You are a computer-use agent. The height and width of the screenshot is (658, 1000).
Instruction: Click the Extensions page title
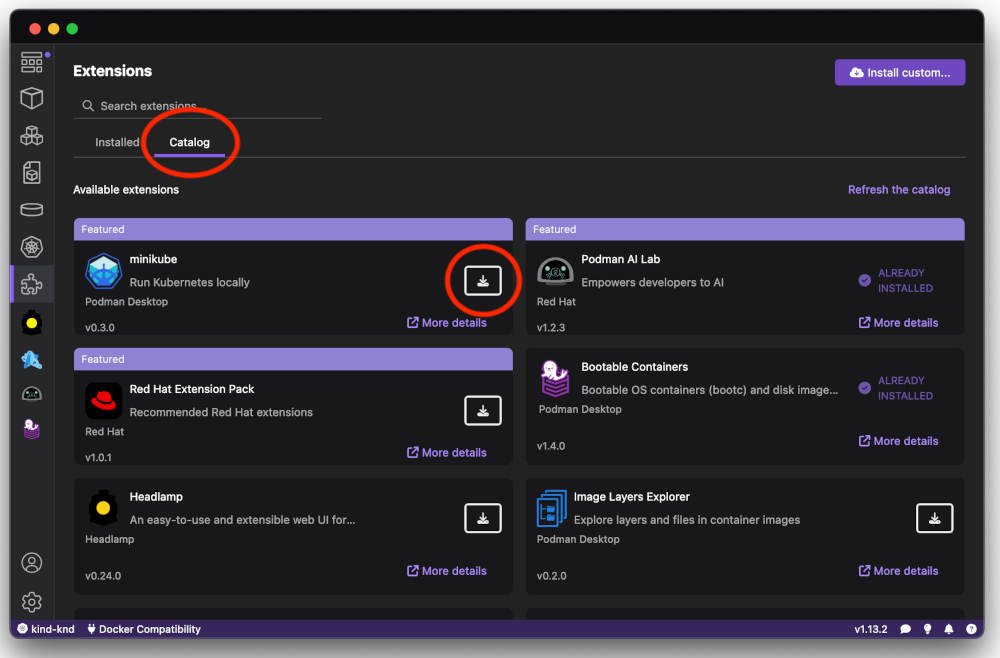pyautogui.click(x=112, y=71)
